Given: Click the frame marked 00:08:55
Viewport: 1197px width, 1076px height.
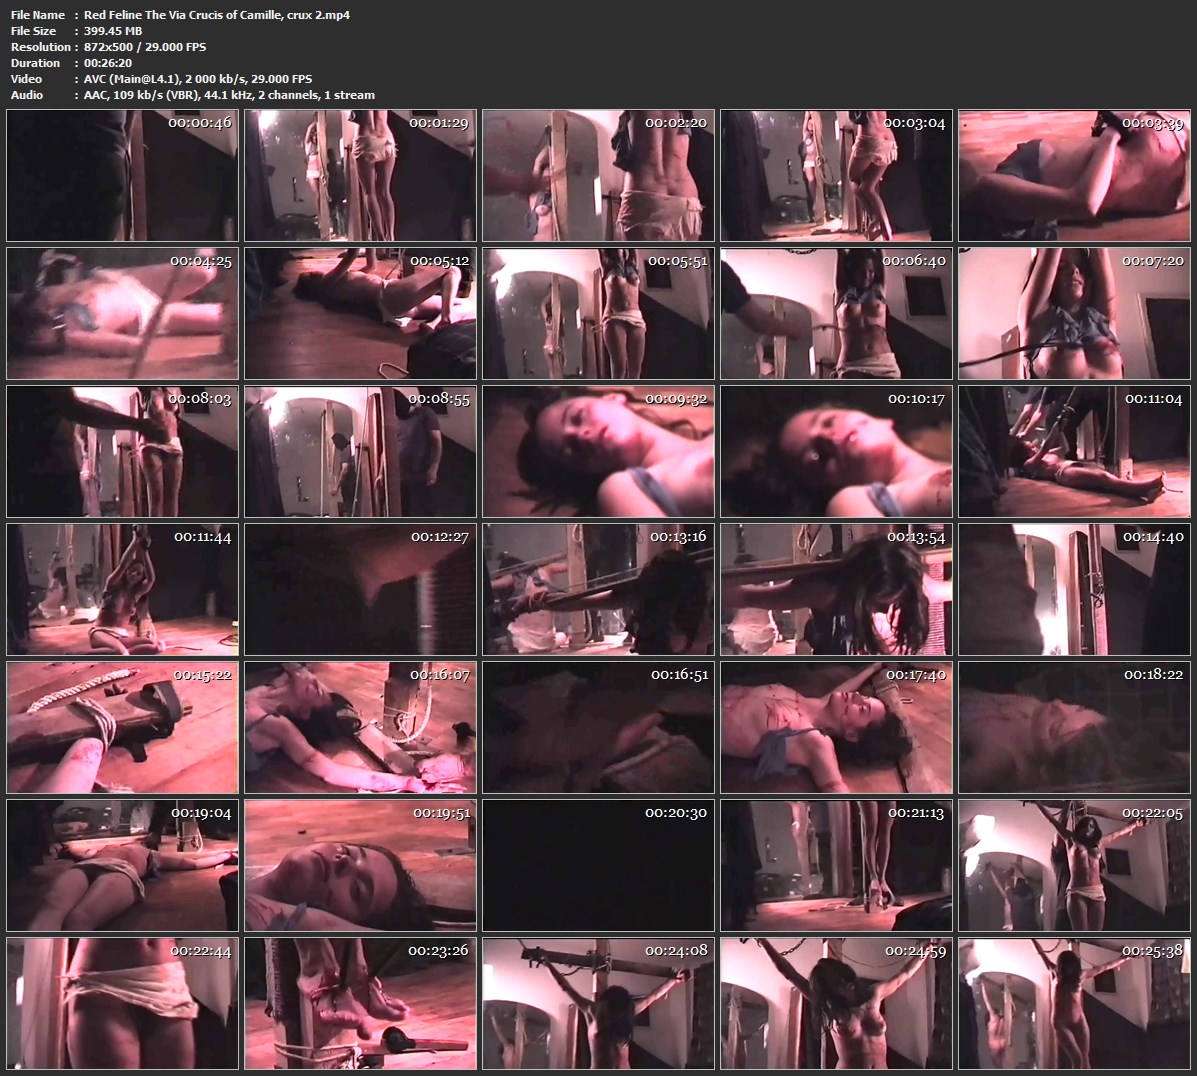Looking at the screenshot, I should [x=360, y=452].
